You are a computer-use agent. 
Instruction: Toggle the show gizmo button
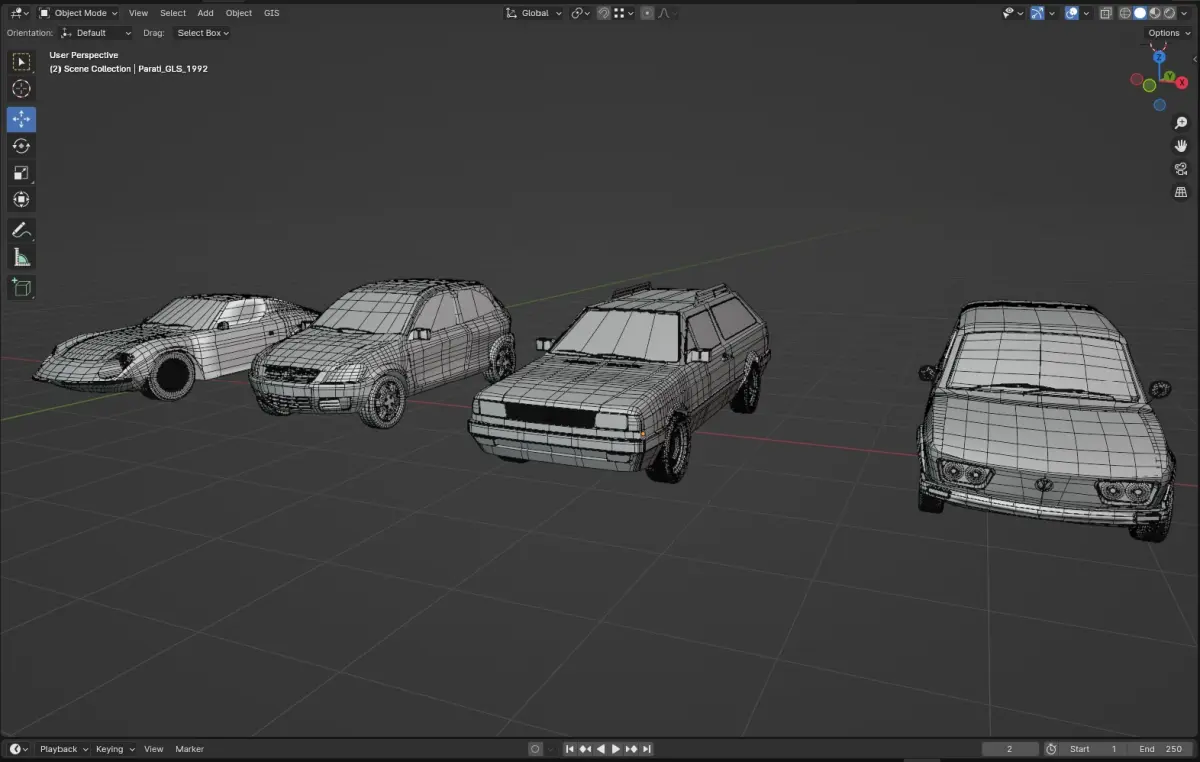(1037, 13)
